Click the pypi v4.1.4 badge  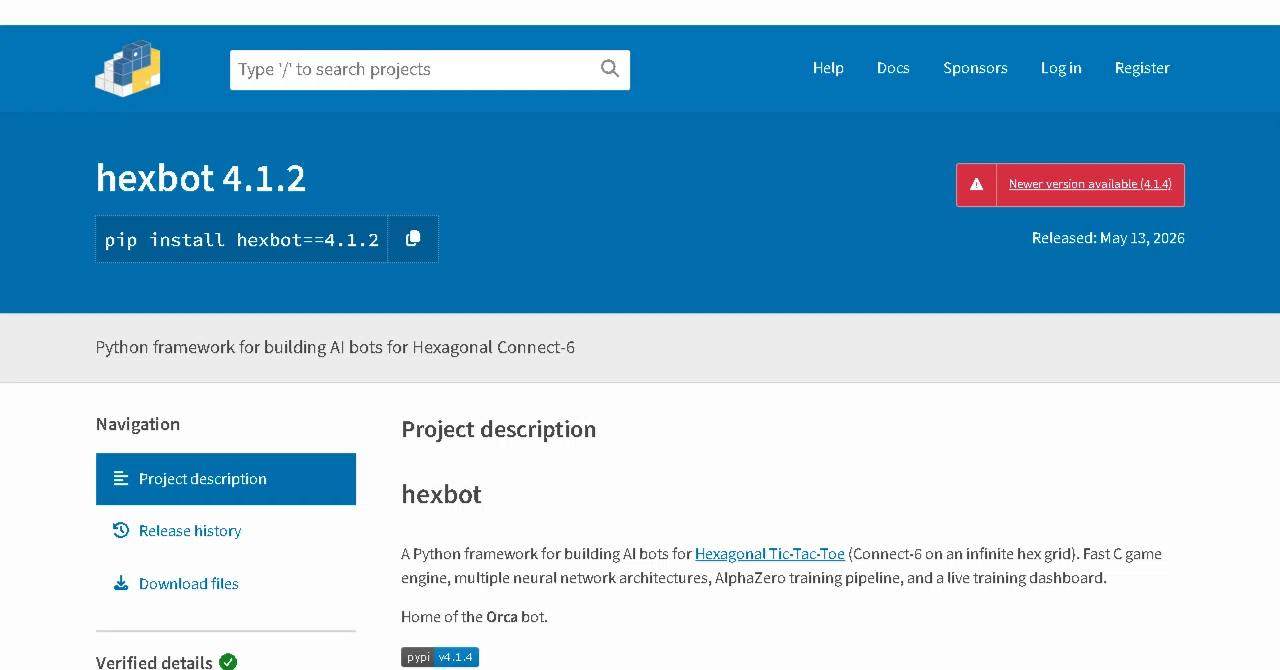coord(440,657)
